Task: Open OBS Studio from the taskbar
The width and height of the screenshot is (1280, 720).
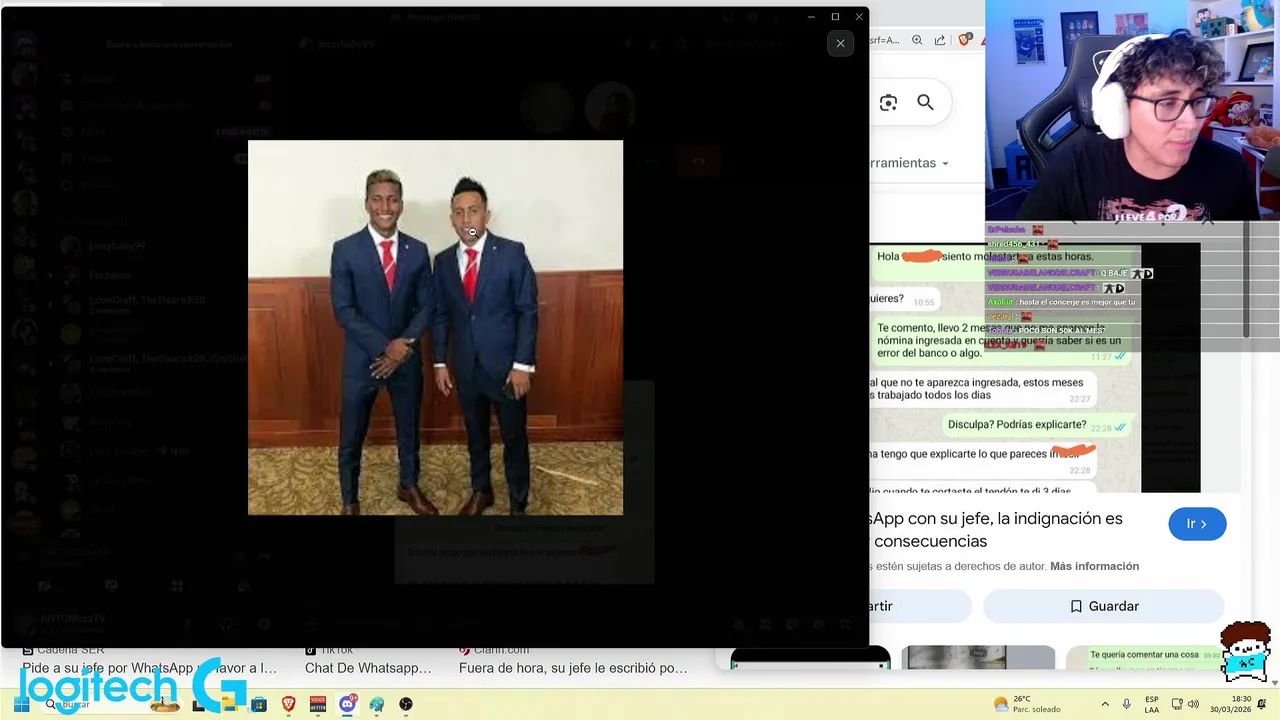Action: pyautogui.click(x=406, y=704)
